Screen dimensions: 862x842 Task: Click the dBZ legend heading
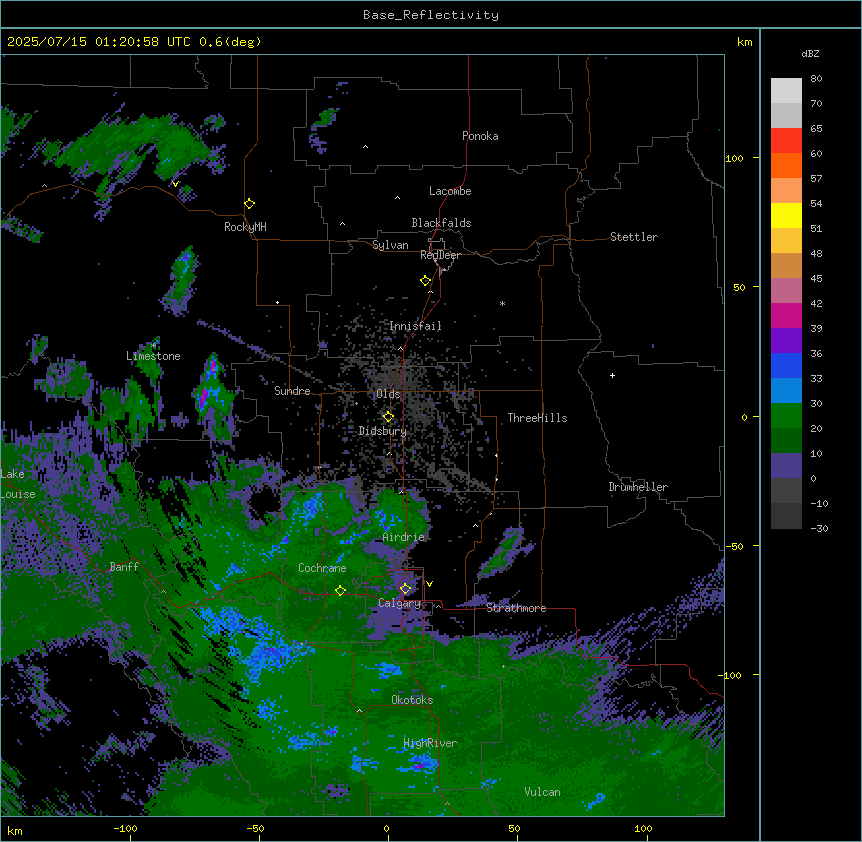[810, 54]
